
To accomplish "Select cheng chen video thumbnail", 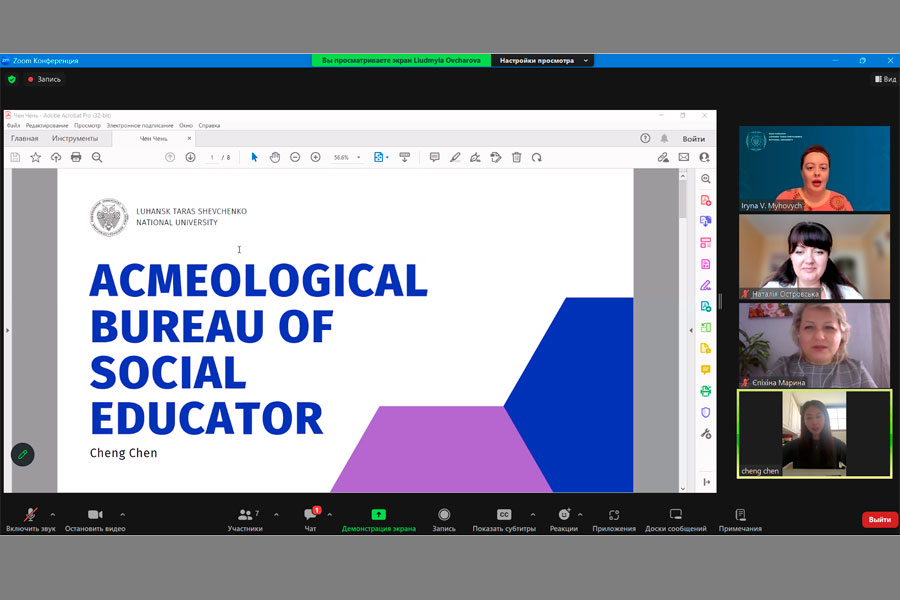I will [814, 433].
